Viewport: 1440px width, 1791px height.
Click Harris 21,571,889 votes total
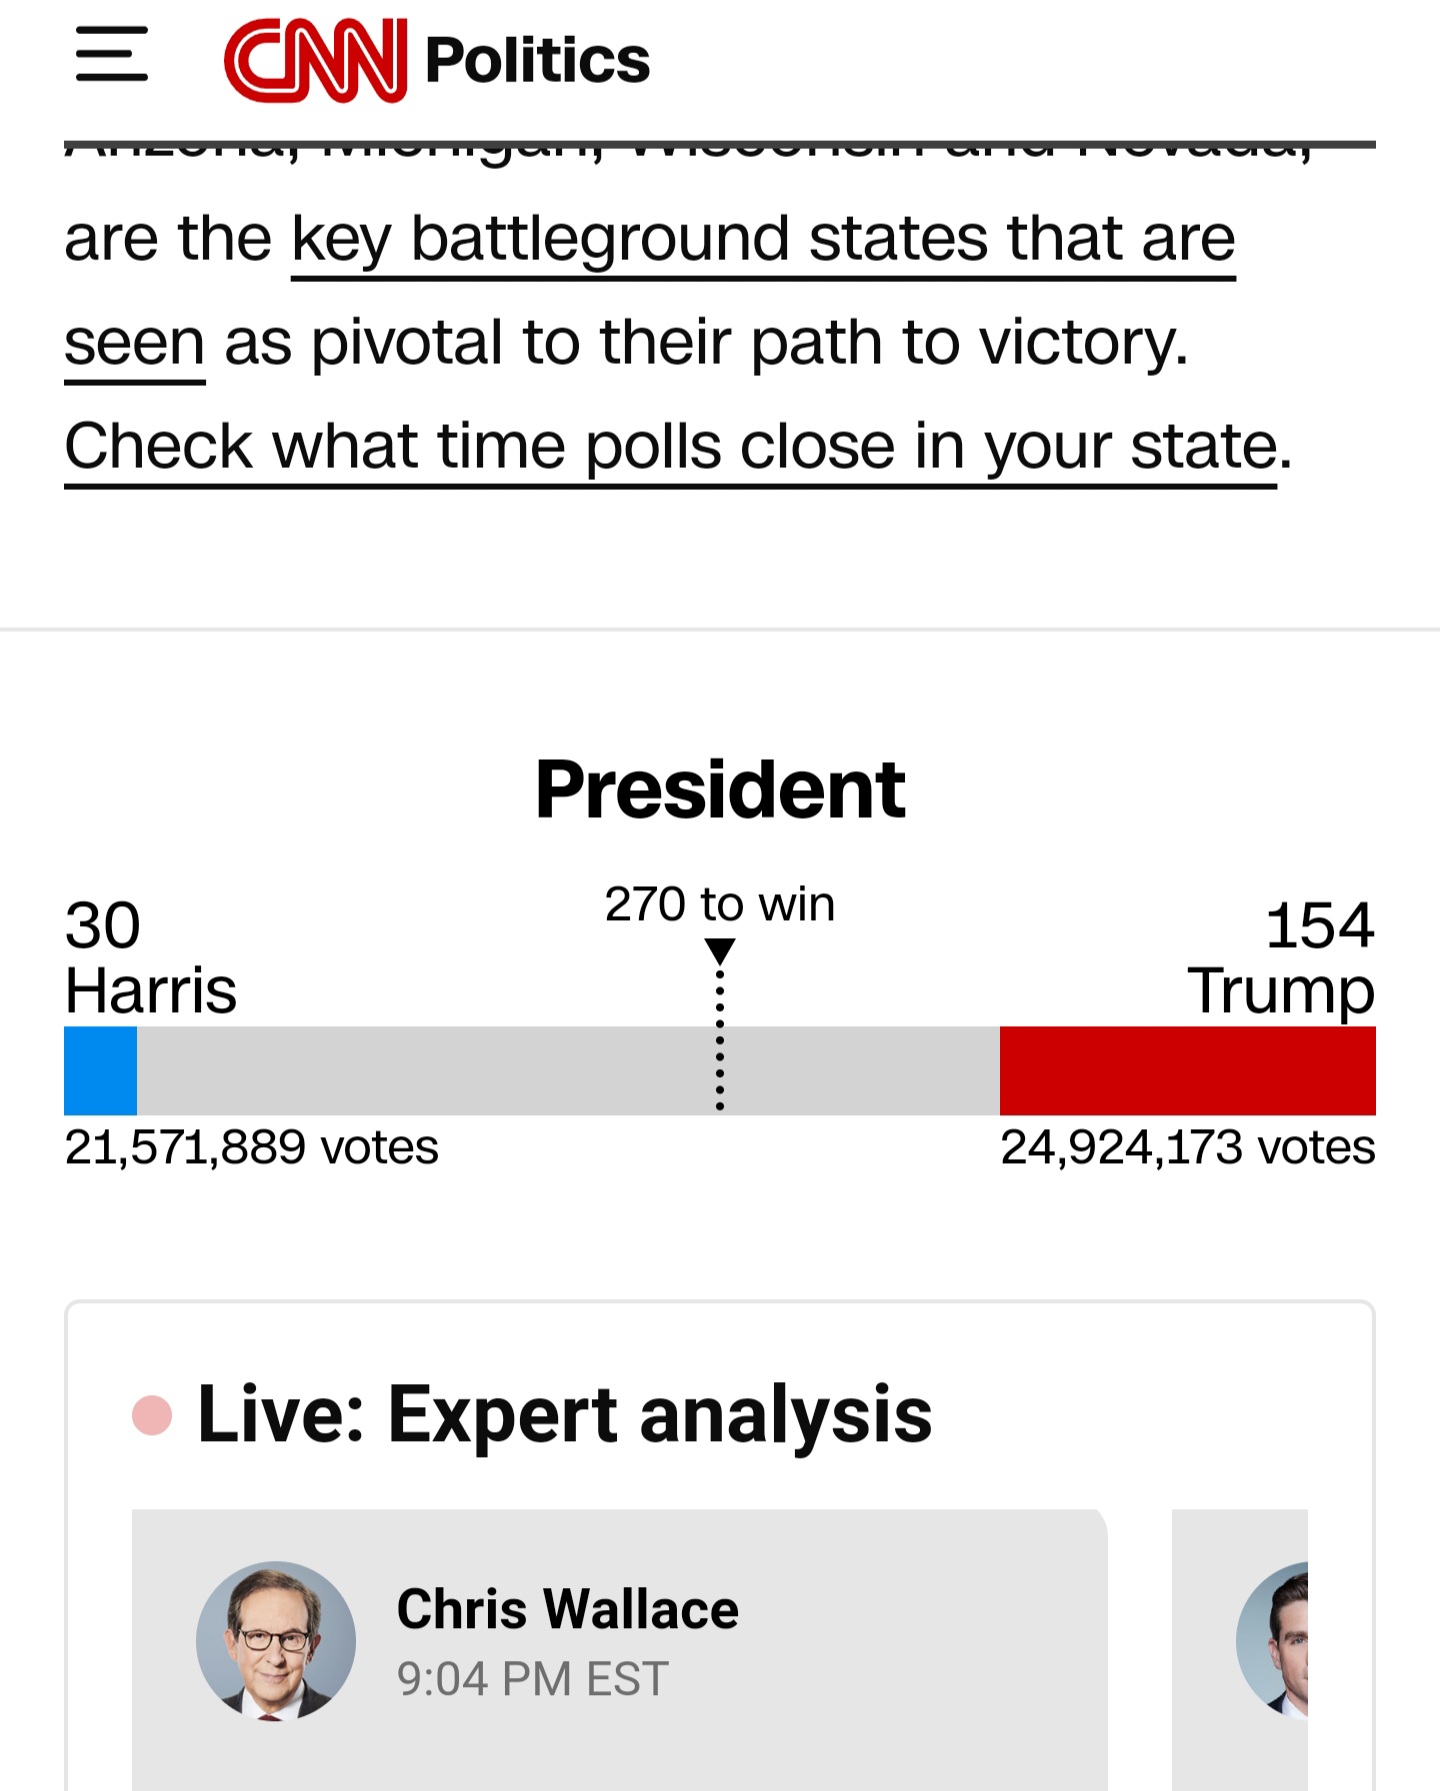point(252,1147)
